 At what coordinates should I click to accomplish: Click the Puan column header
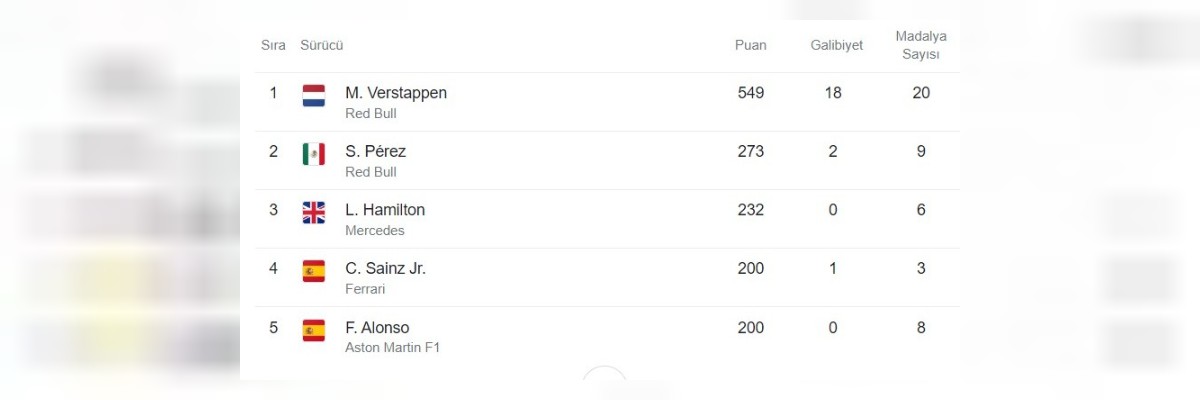pos(750,45)
